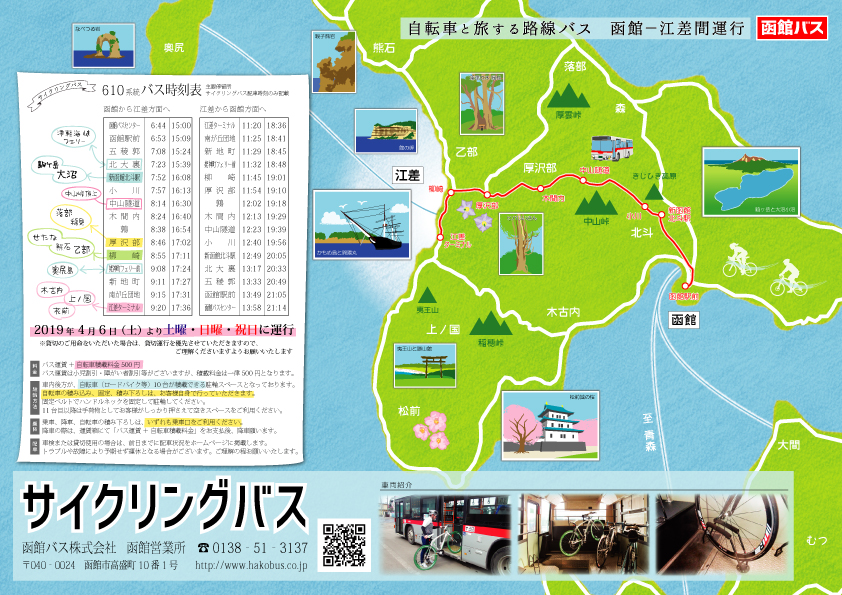Click the arch rock illustration near 奥尻

104,46
